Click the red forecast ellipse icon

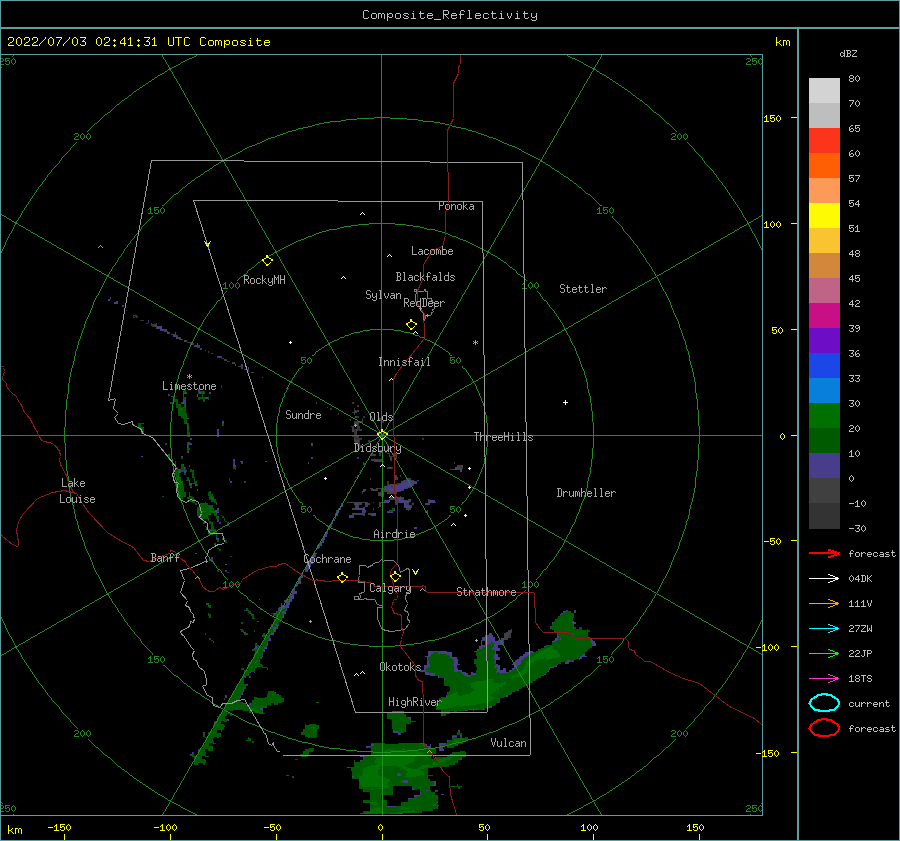point(824,728)
